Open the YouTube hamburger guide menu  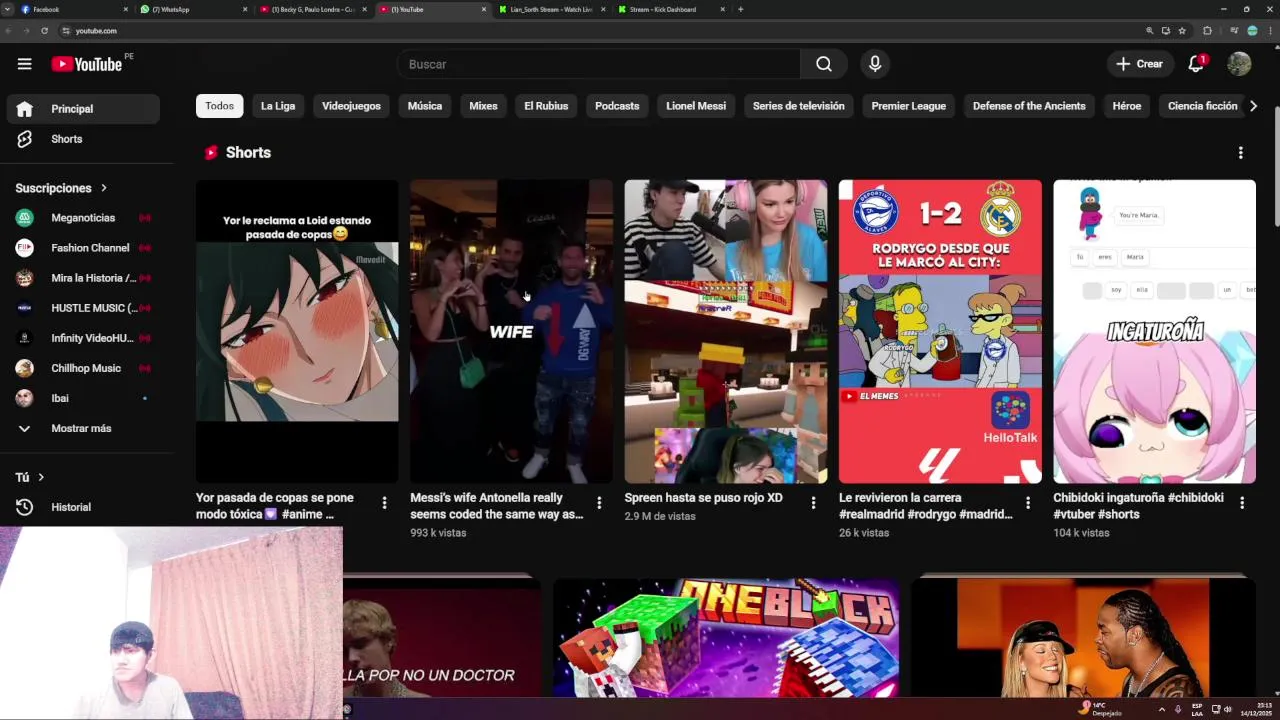24,64
